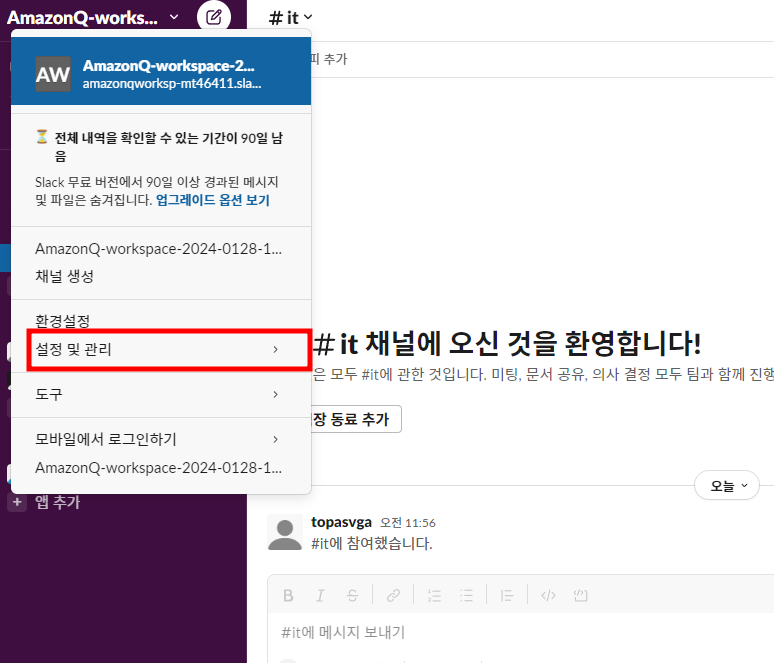The width and height of the screenshot is (774, 663).
Task: Click the 동료 추가 button
Action: click(x=355, y=419)
